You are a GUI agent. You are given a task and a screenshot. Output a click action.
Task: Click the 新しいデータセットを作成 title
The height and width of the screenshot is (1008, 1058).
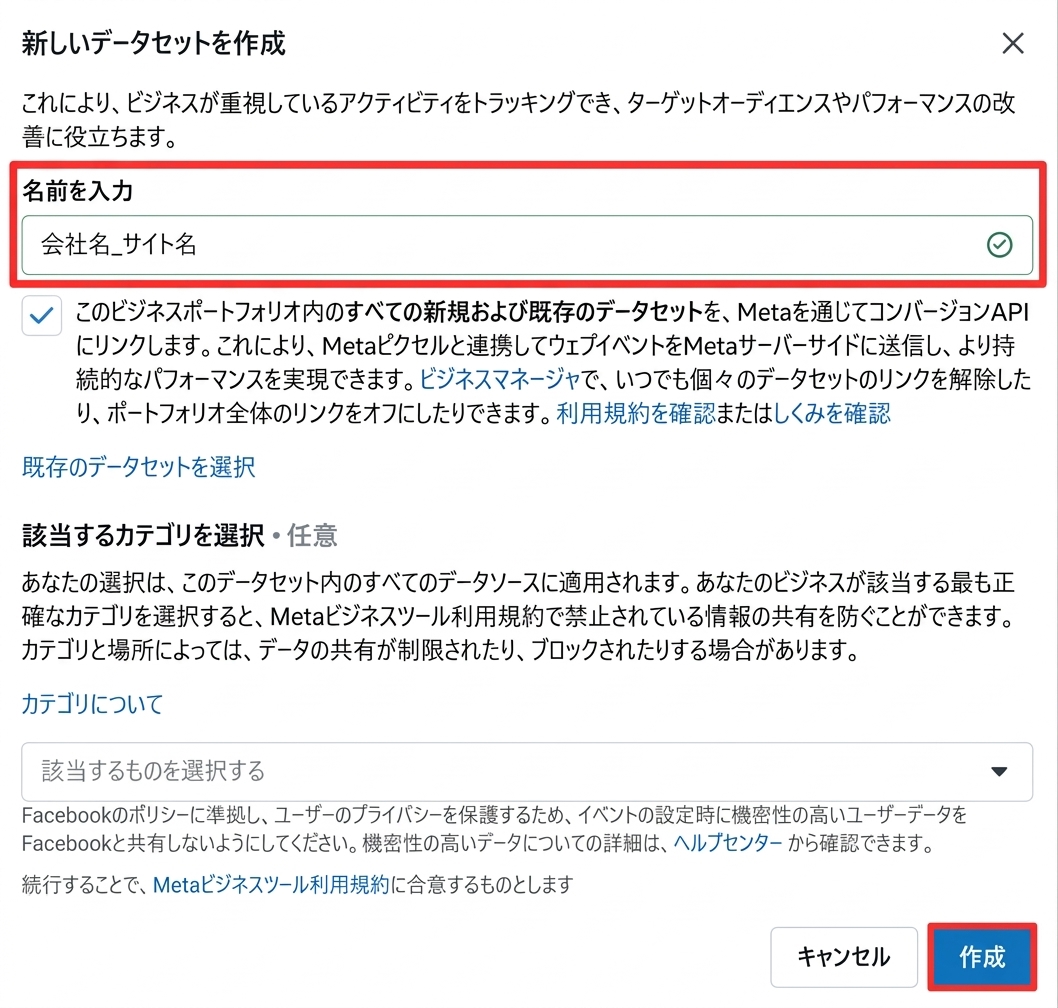tap(154, 43)
